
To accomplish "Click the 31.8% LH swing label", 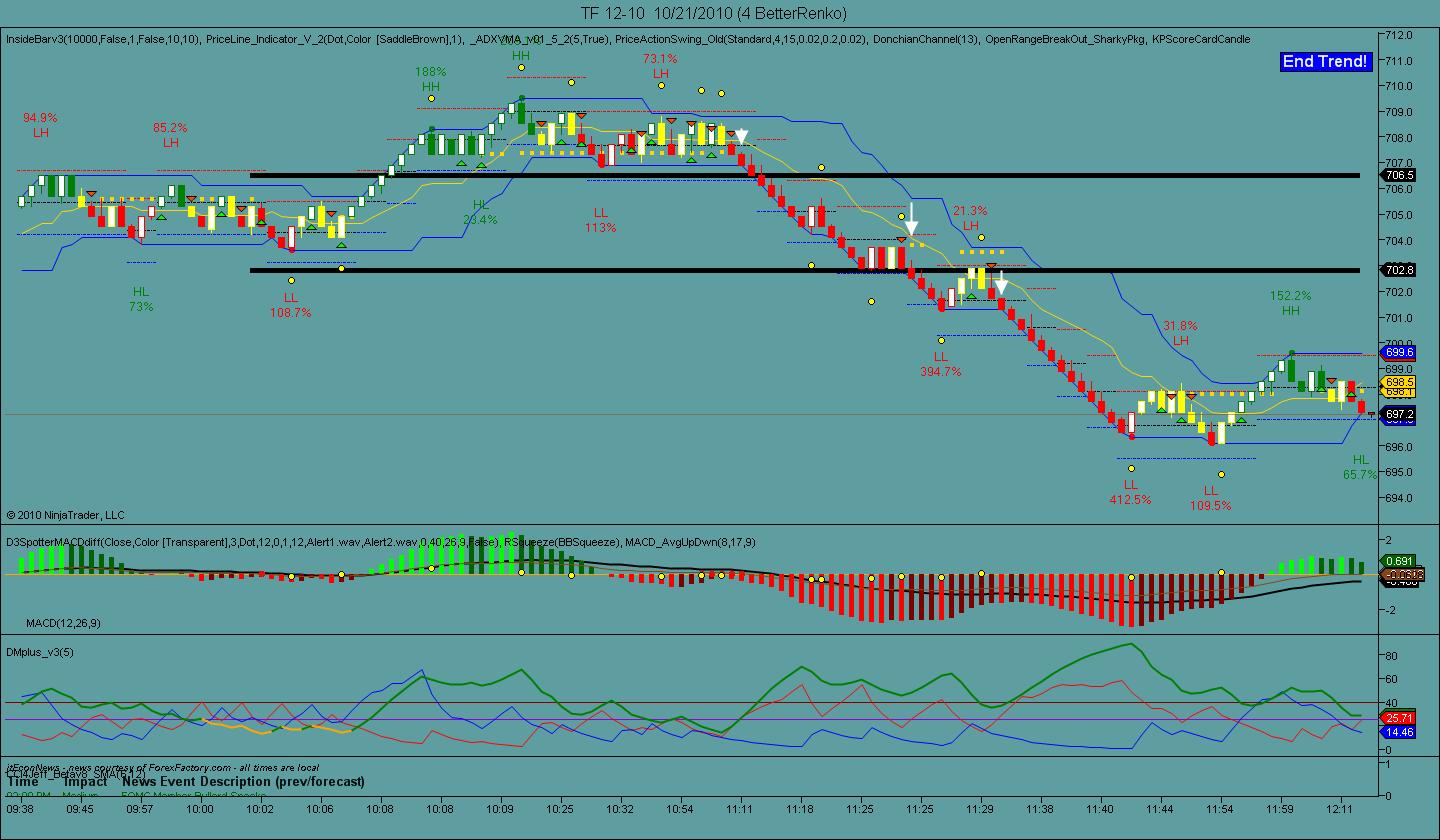I will (x=1180, y=333).
